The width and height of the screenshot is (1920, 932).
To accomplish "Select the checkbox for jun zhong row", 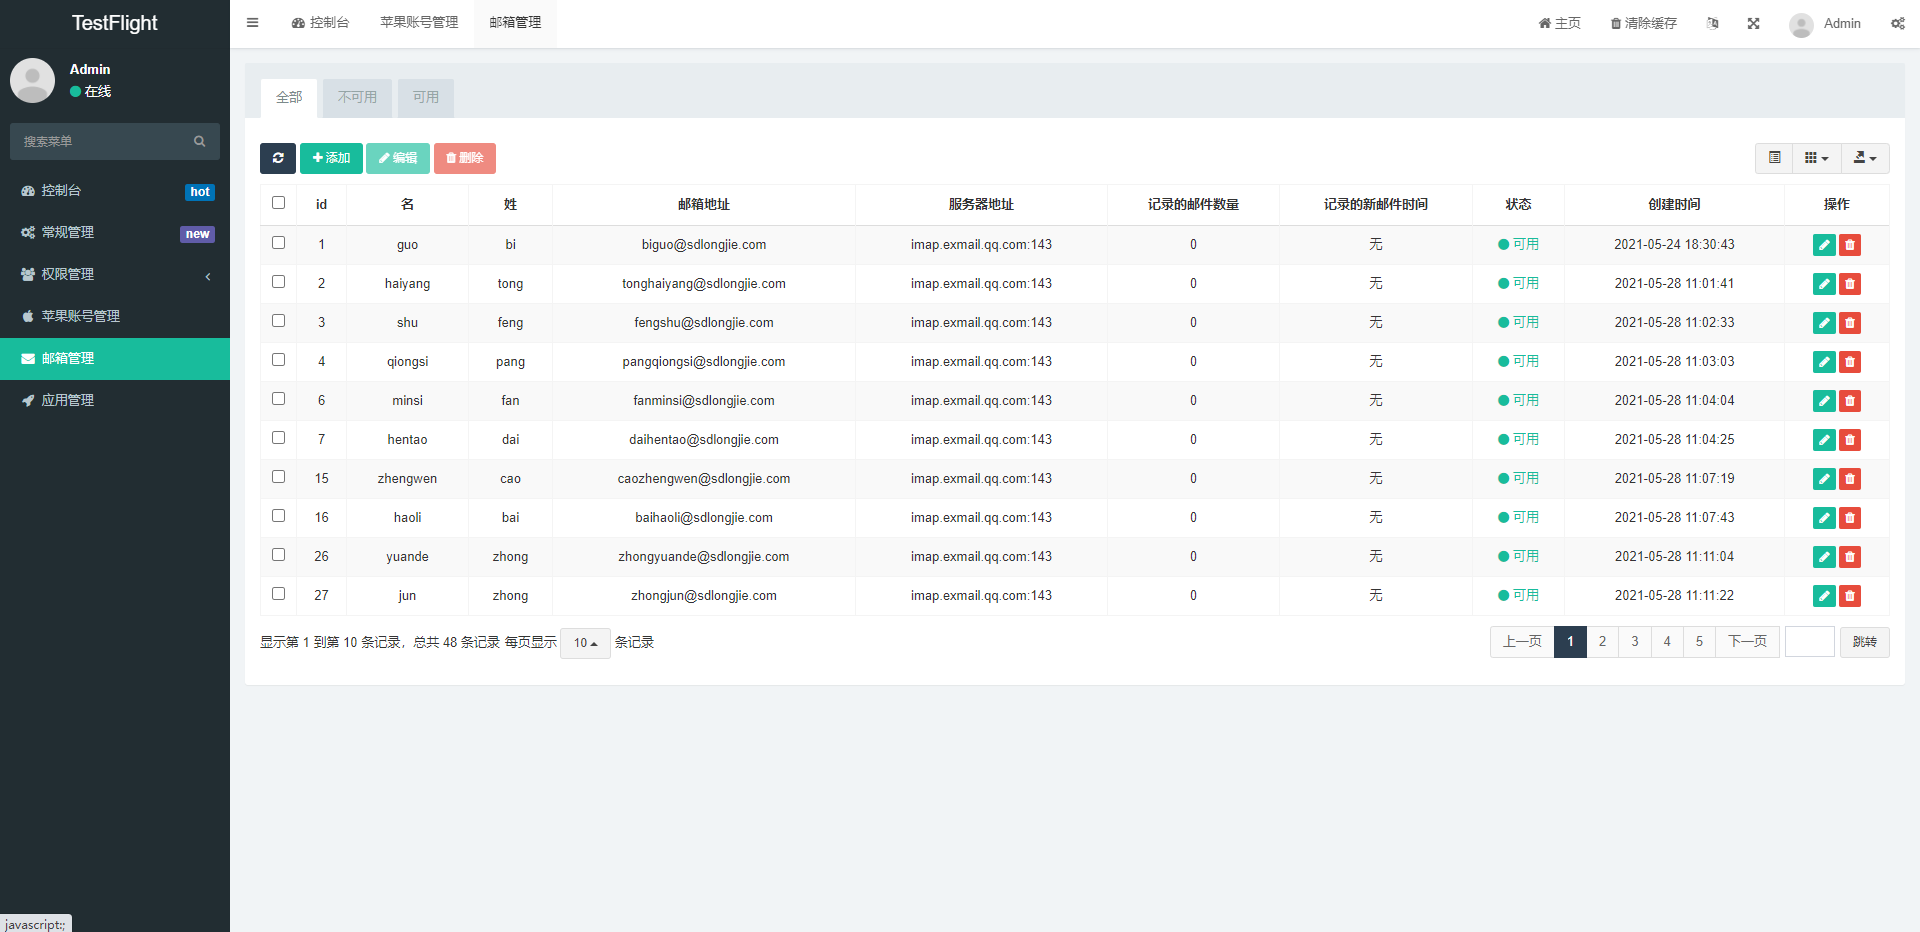I will pyautogui.click(x=279, y=594).
